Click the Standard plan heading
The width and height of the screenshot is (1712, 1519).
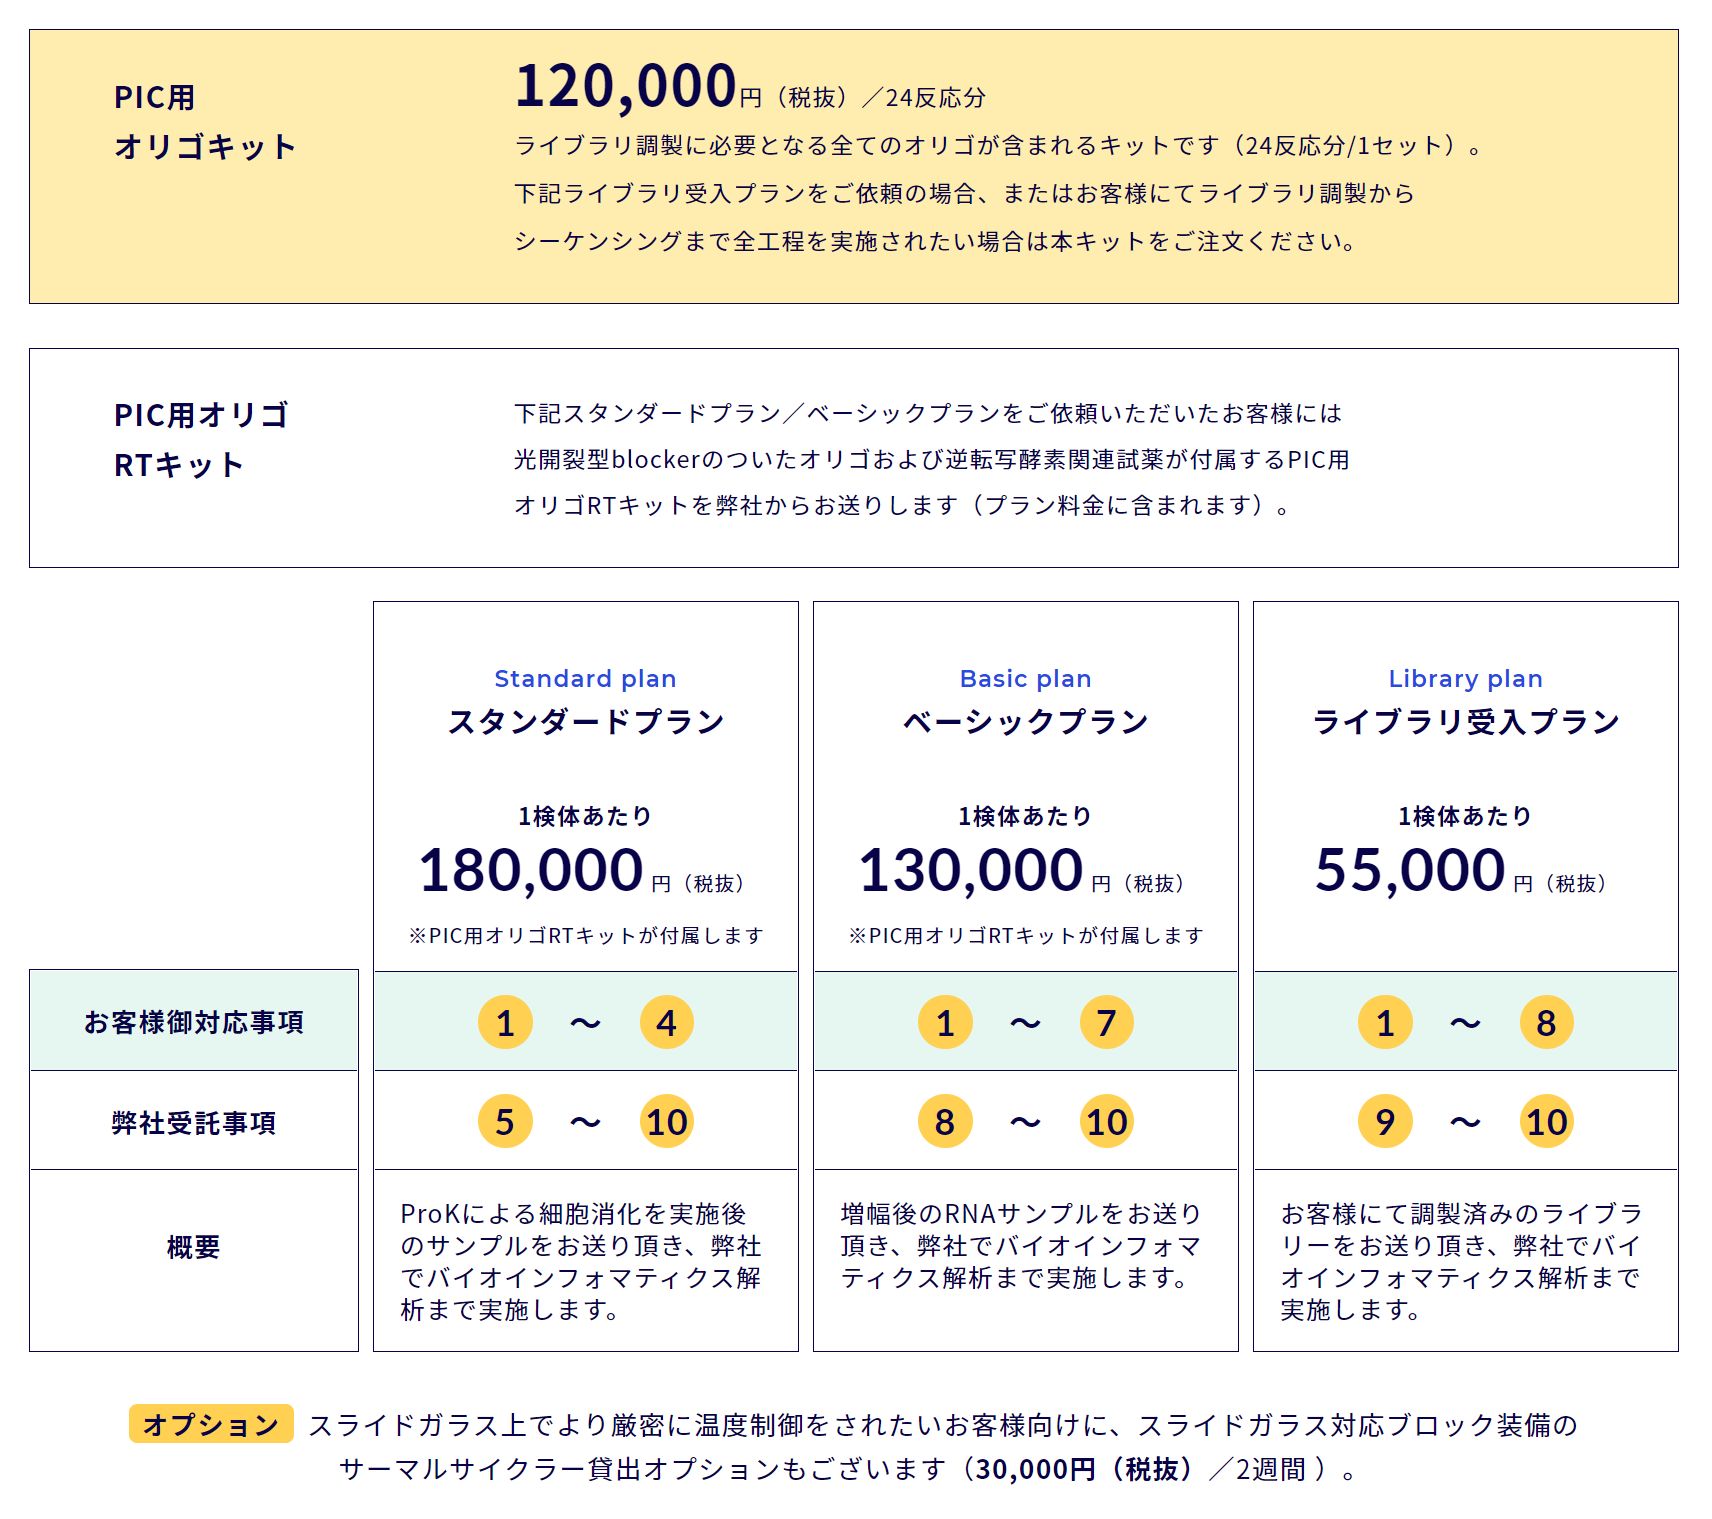pos(585,679)
